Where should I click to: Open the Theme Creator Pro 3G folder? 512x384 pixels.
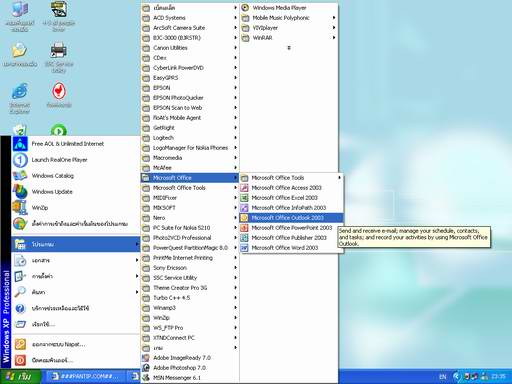pos(189,288)
